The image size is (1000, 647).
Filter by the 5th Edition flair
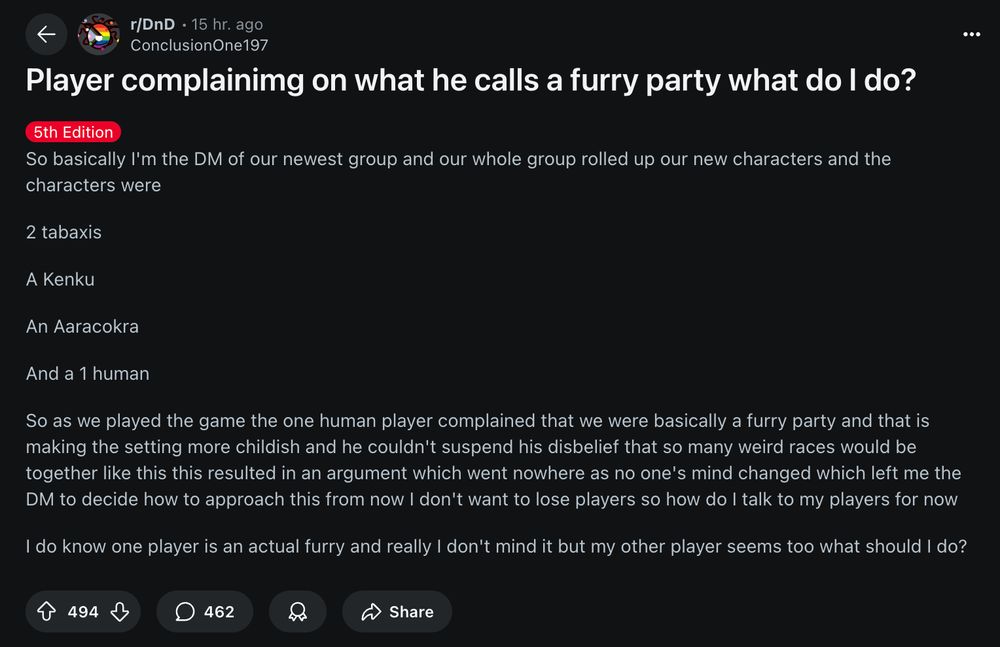pyautogui.click(x=73, y=132)
